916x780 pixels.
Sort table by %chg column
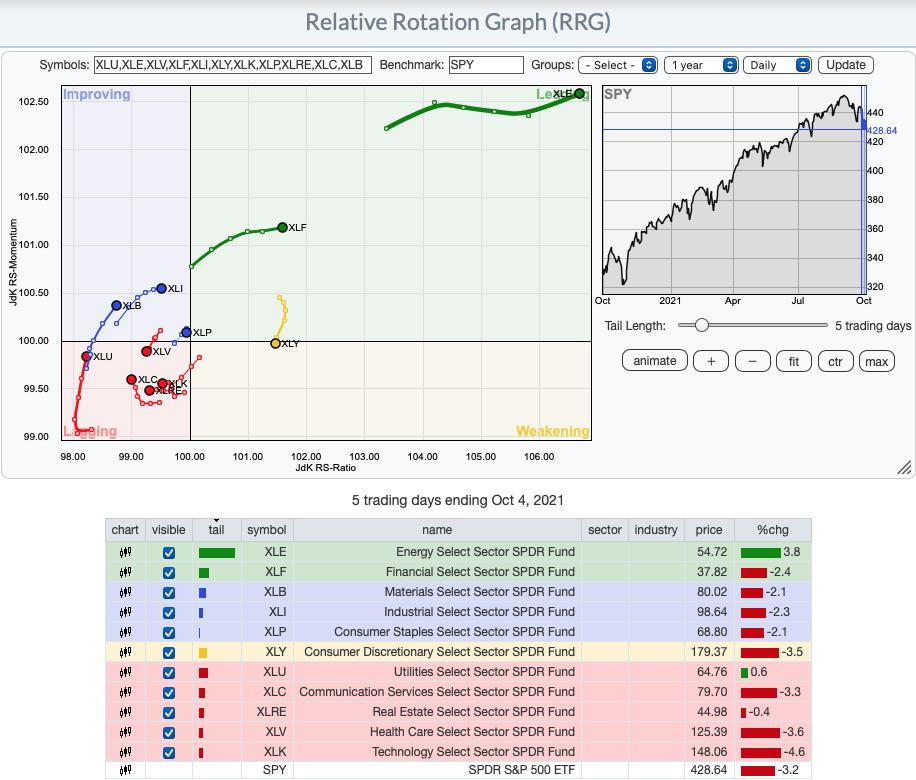point(772,530)
